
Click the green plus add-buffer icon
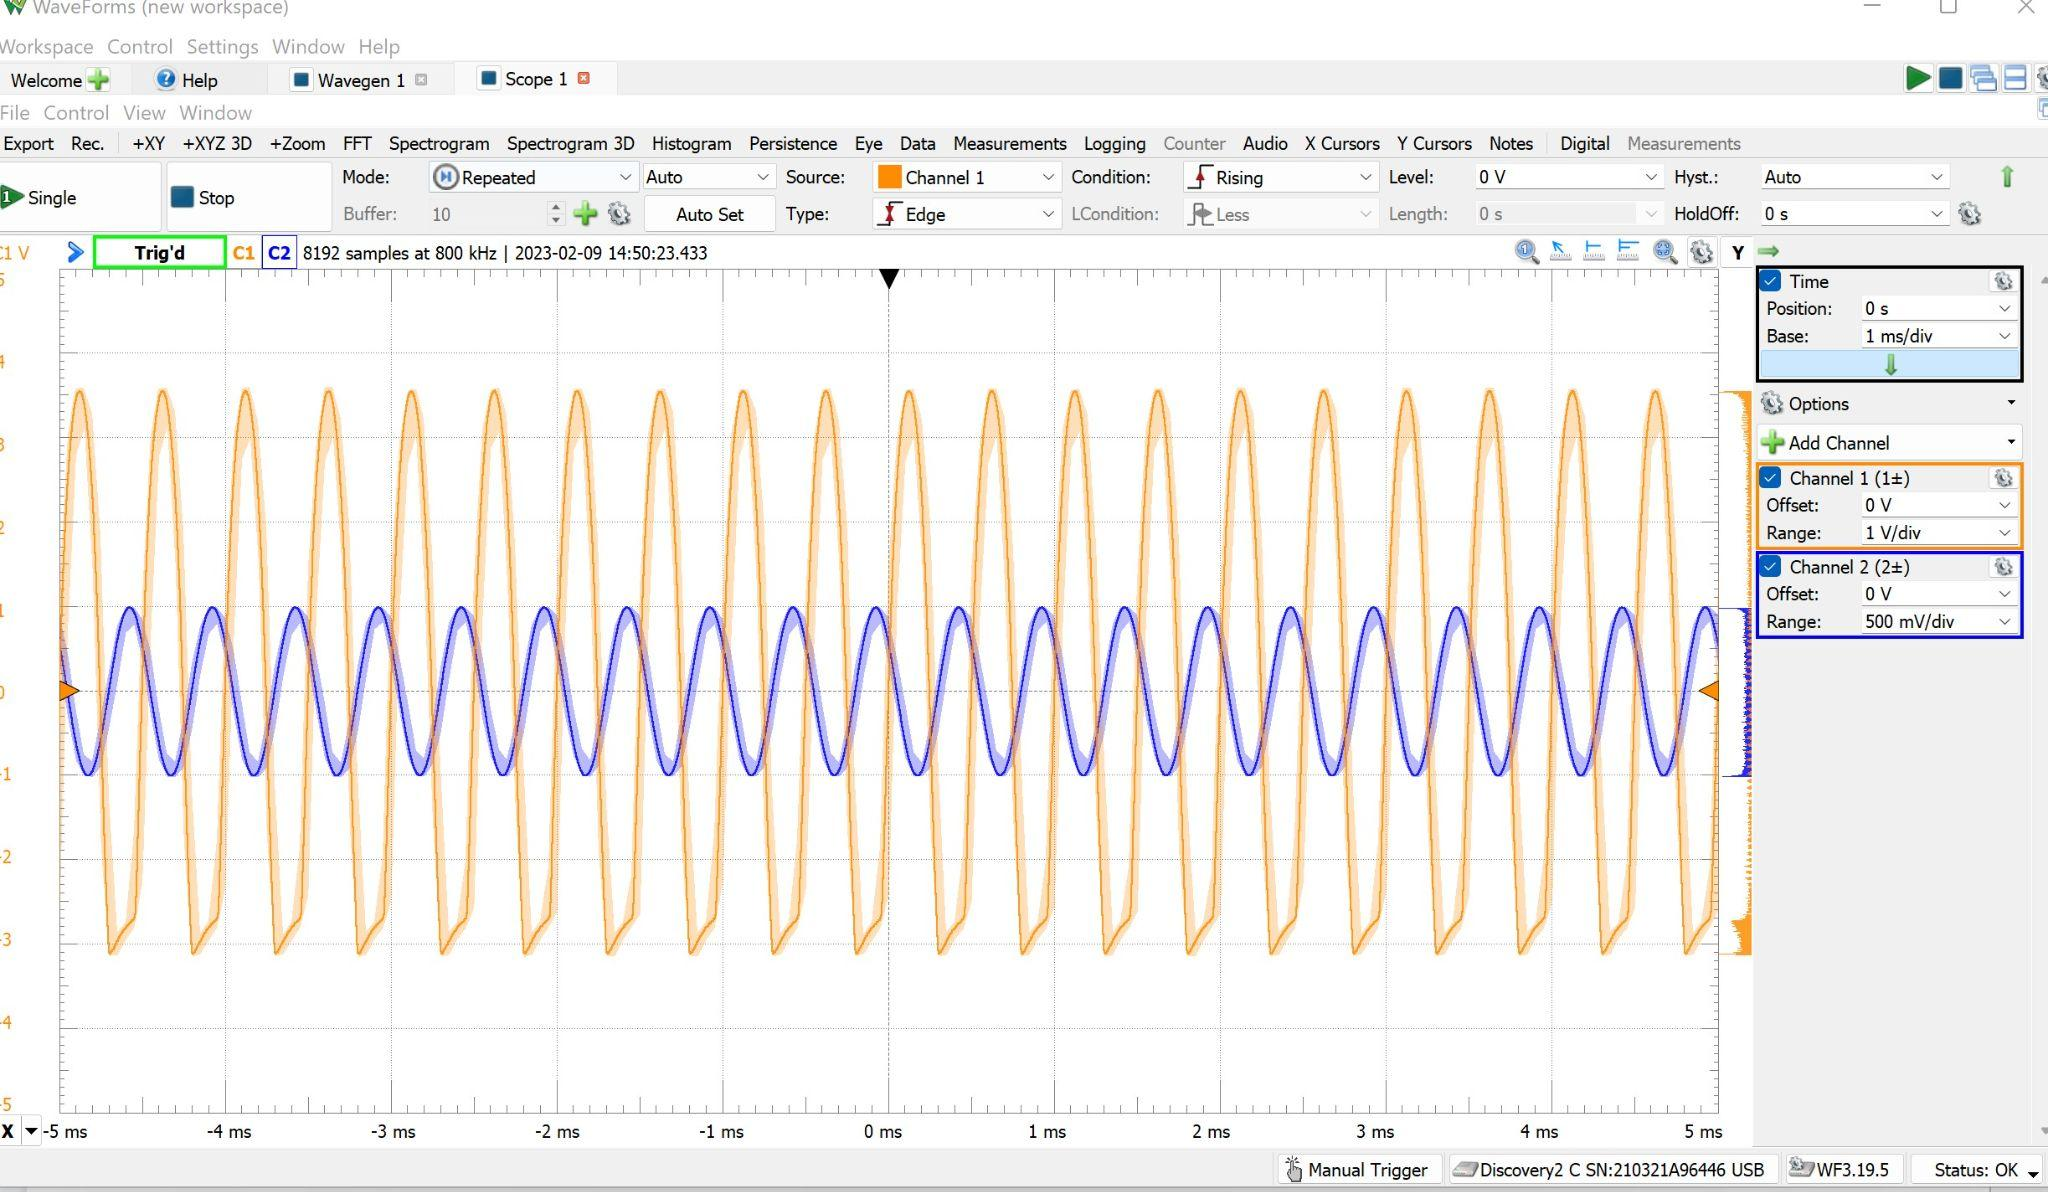(x=585, y=213)
